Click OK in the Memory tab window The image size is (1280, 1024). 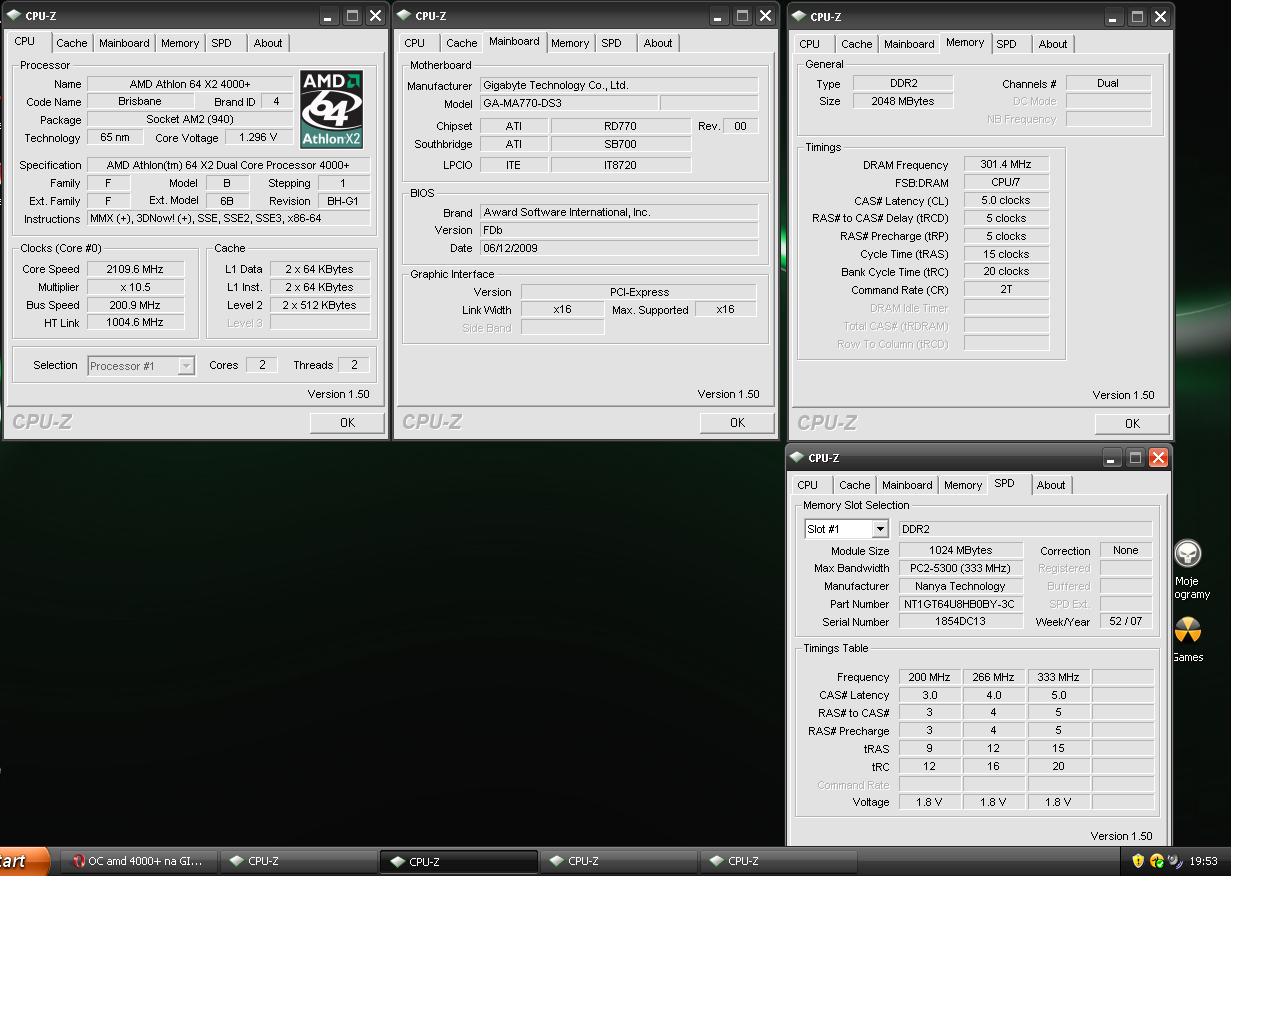[x=1132, y=424]
